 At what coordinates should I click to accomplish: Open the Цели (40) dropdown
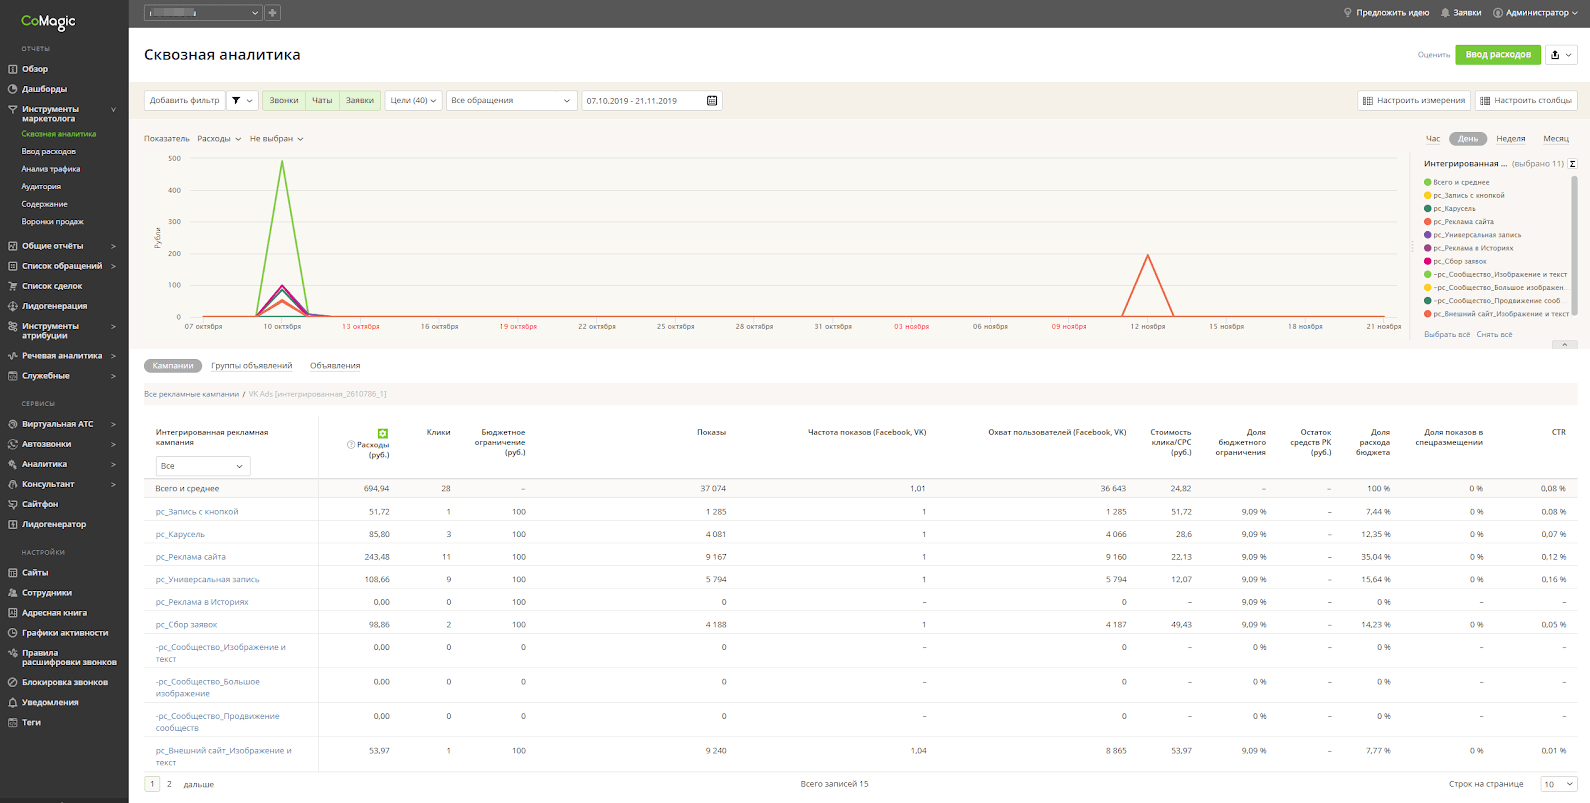pyautogui.click(x=413, y=100)
